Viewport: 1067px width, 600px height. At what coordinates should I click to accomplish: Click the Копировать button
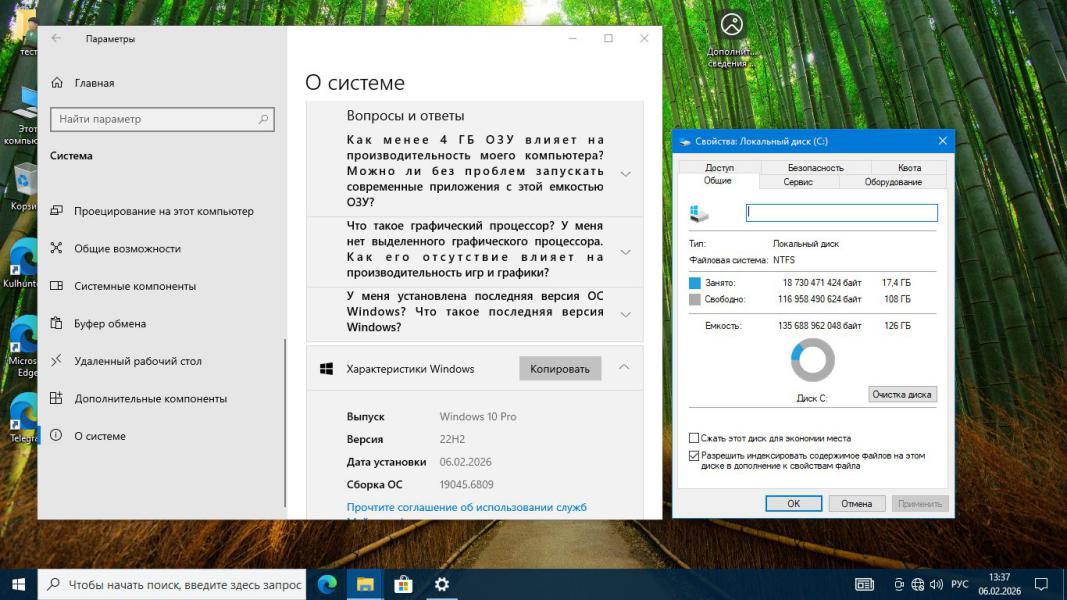click(x=560, y=369)
